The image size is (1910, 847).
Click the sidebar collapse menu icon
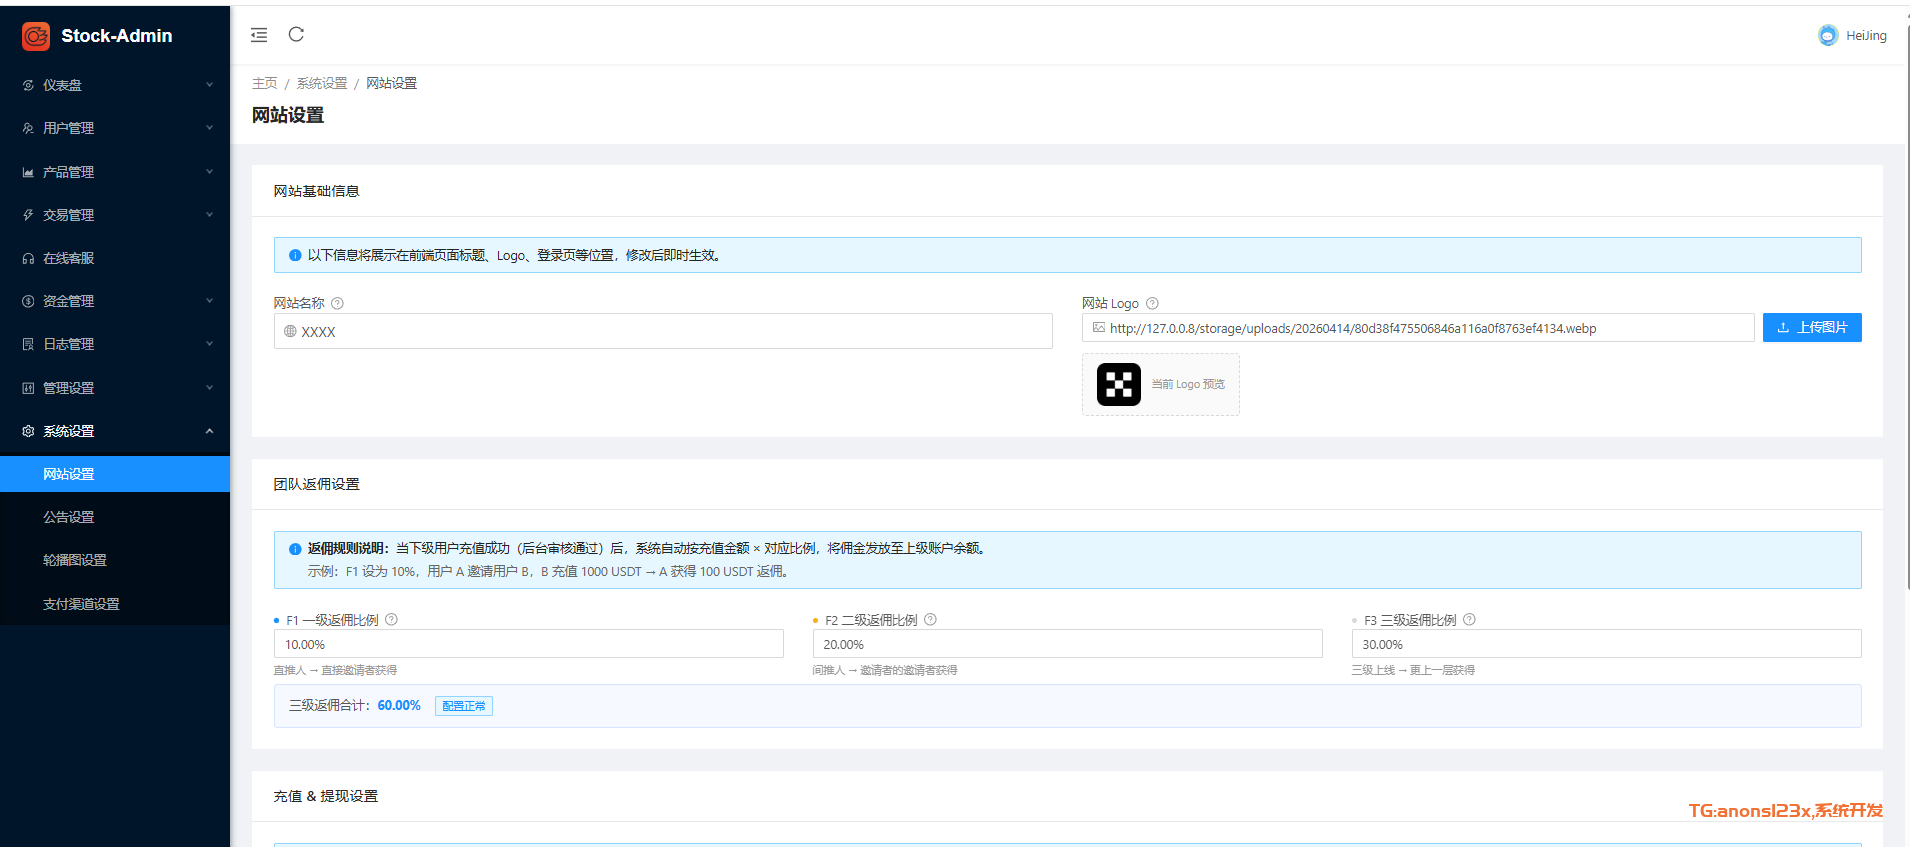click(259, 35)
